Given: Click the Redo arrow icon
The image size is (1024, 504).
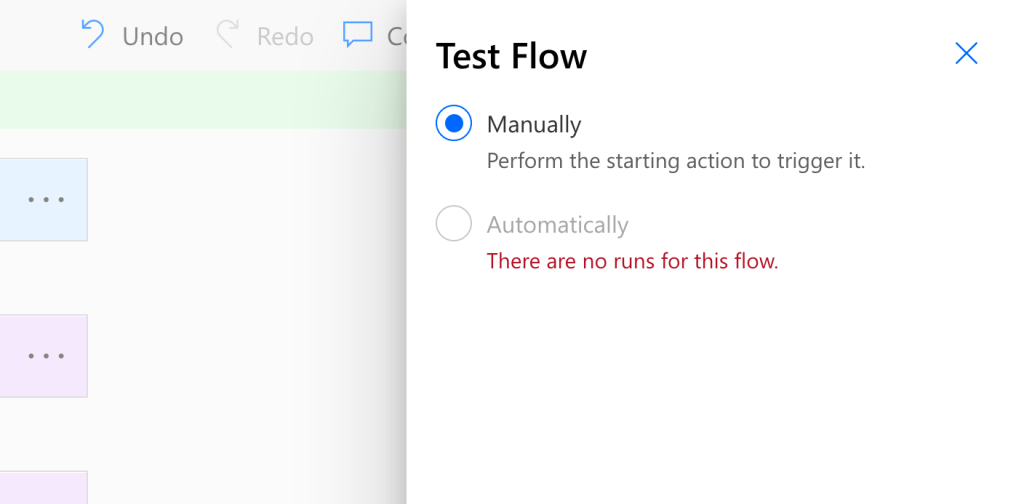Looking at the screenshot, I should 228,36.
